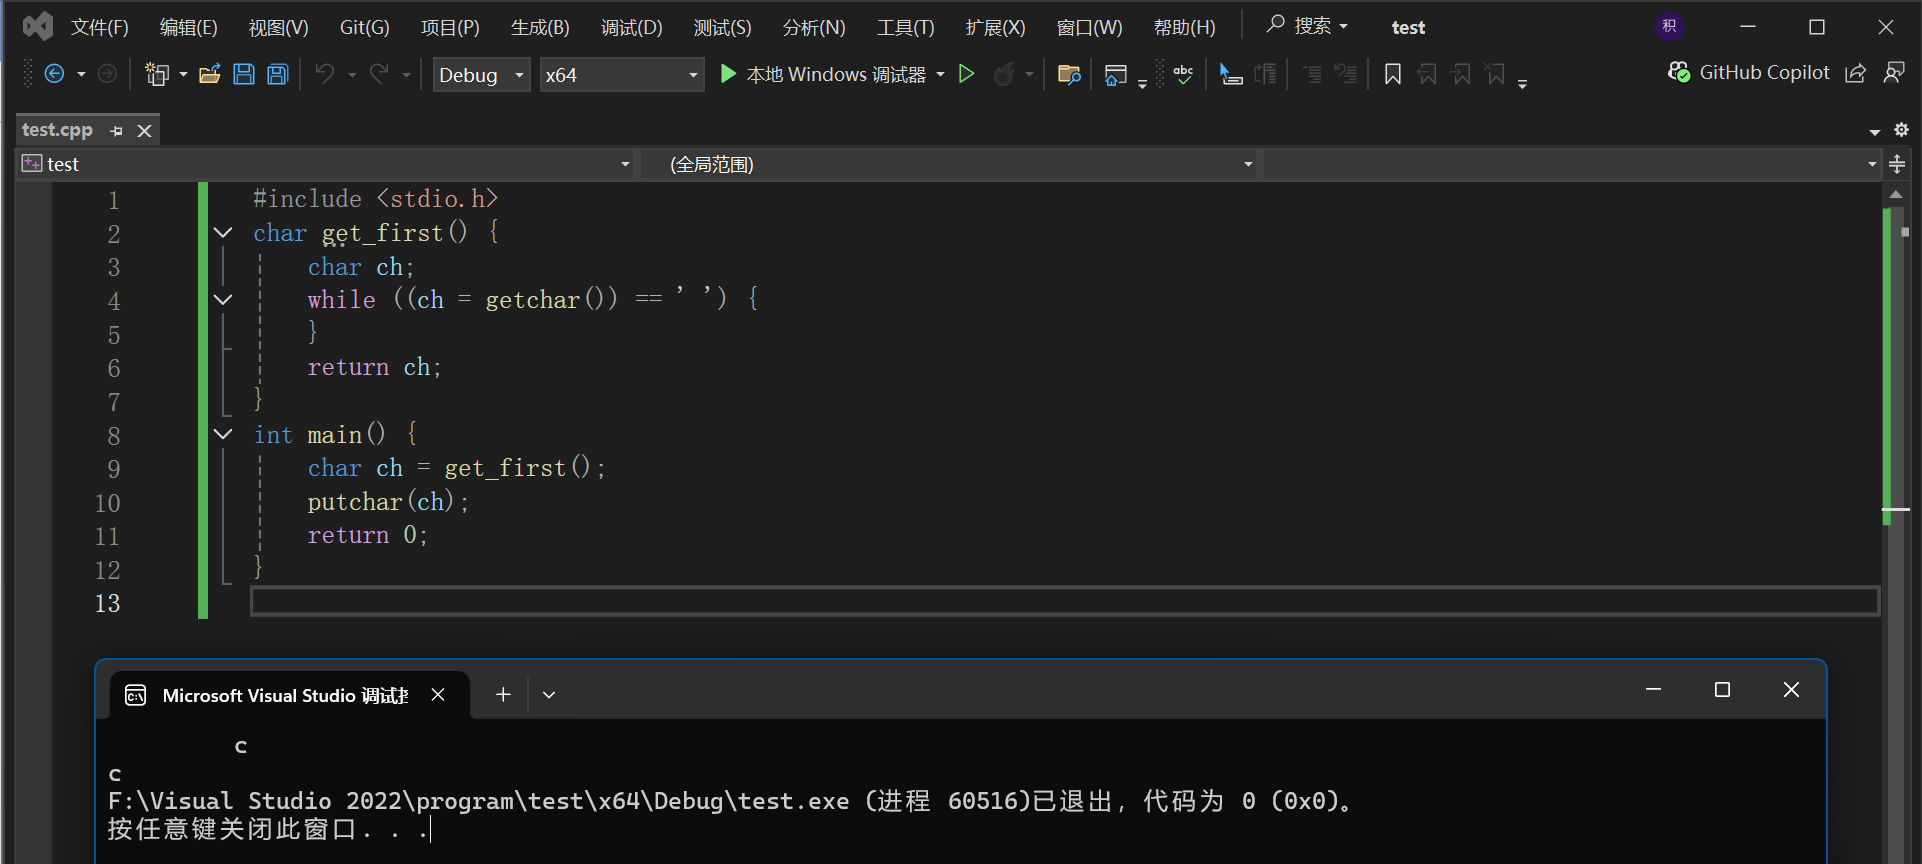1922x864 pixels.
Task: Click the GitHub Copilot status icon
Action: [x=1679, y=72]
